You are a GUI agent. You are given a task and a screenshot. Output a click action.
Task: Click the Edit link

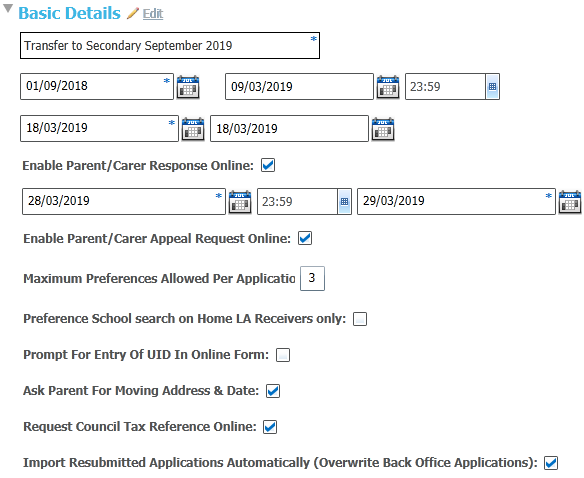click(153, 14)
